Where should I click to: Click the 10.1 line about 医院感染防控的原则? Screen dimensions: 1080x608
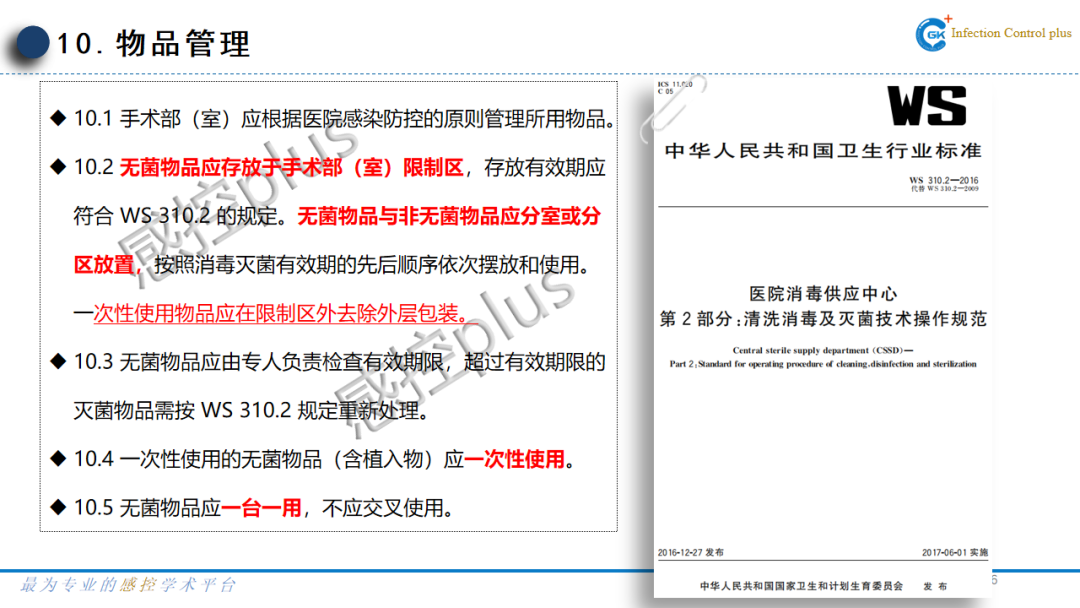(344, 119)
